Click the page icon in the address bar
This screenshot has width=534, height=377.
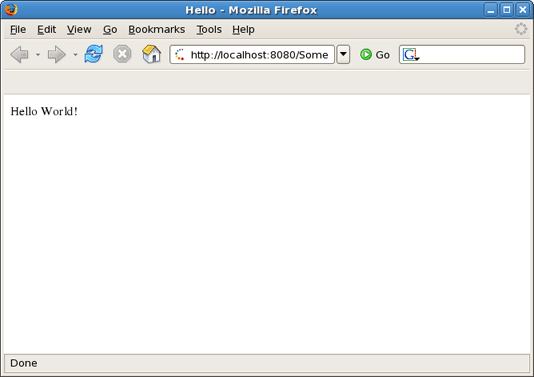[179, 54]
